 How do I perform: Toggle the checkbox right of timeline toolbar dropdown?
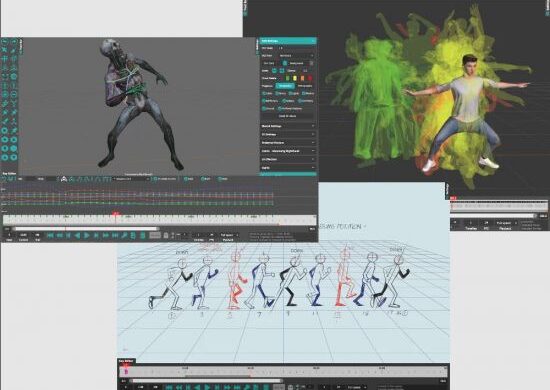155,179
